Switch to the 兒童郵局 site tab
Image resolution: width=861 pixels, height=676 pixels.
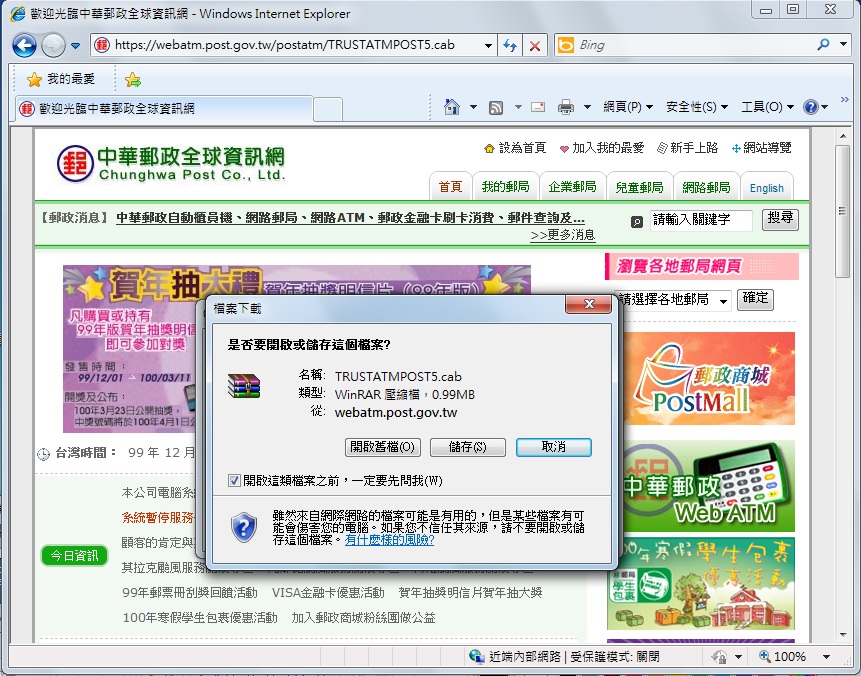[639, 187]
